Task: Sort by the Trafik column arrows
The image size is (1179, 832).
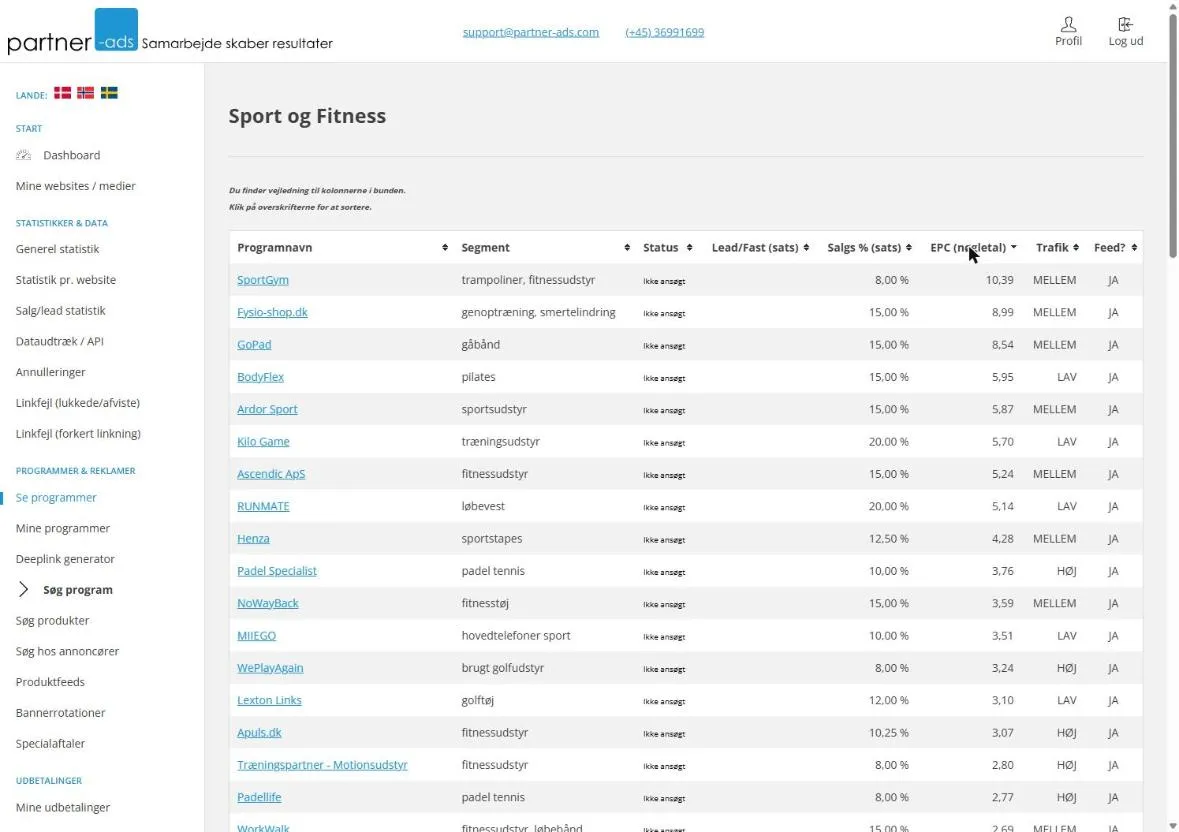Action: coord(1076,247)
